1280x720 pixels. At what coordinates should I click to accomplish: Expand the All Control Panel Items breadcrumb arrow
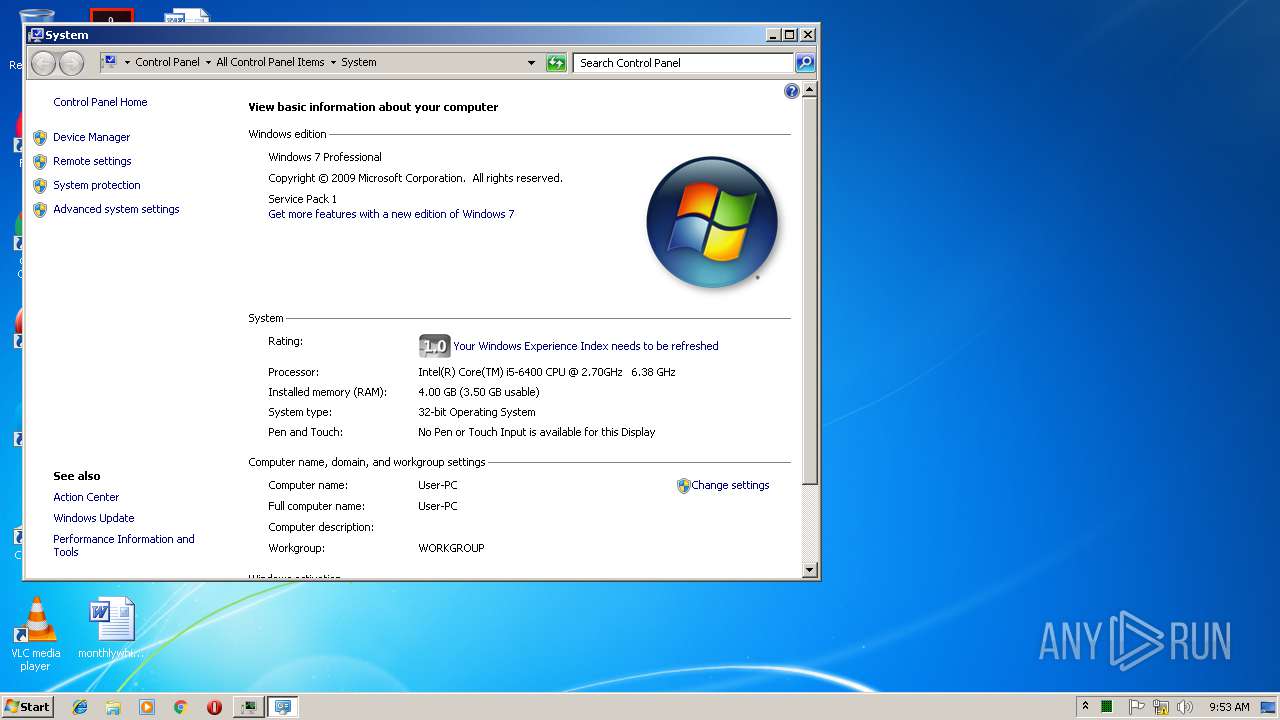point(333,63)
